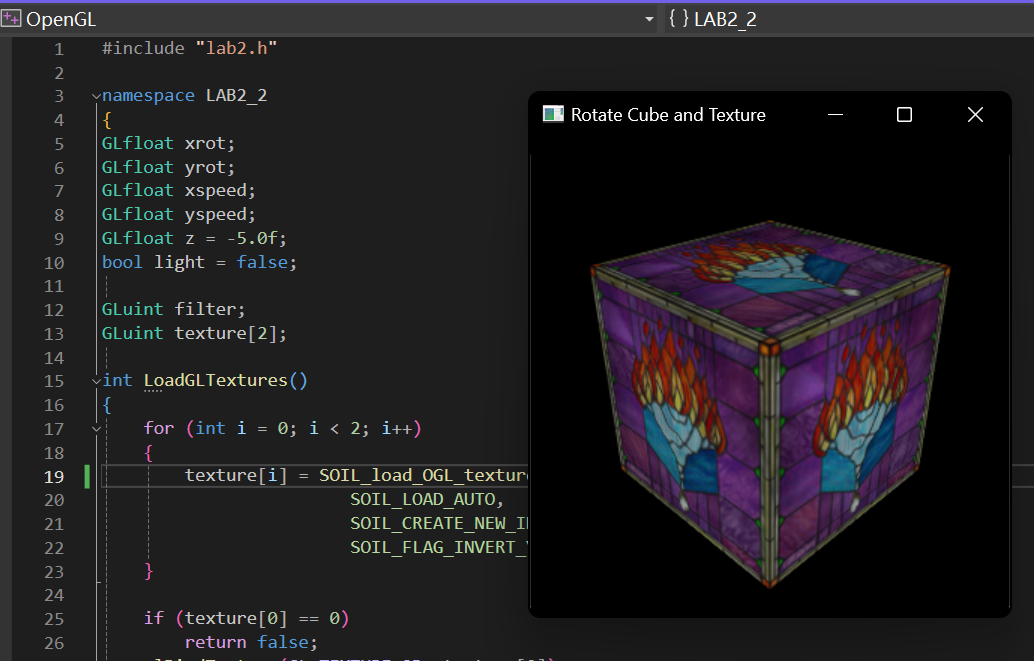
Task: Maximize the Rotate Cube and Texture window
Action: (905, 115)
